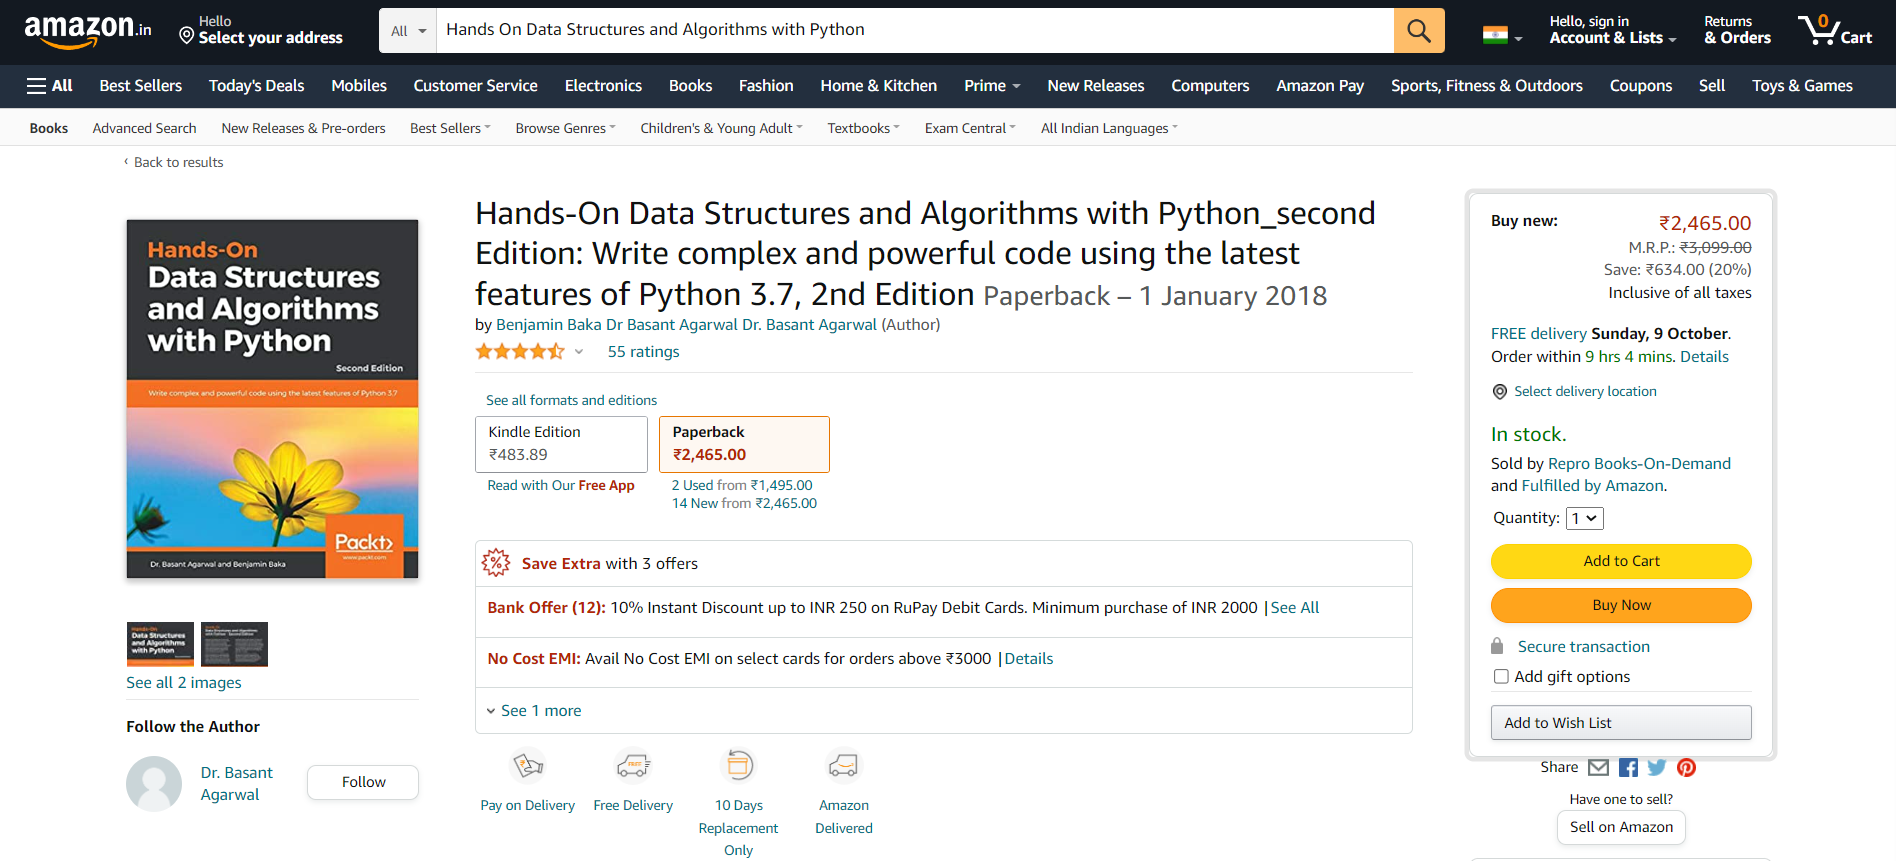This screenshot has height=861, width=1896.
Task: Expand Account & Lists menu
Action: [1613, 30]
